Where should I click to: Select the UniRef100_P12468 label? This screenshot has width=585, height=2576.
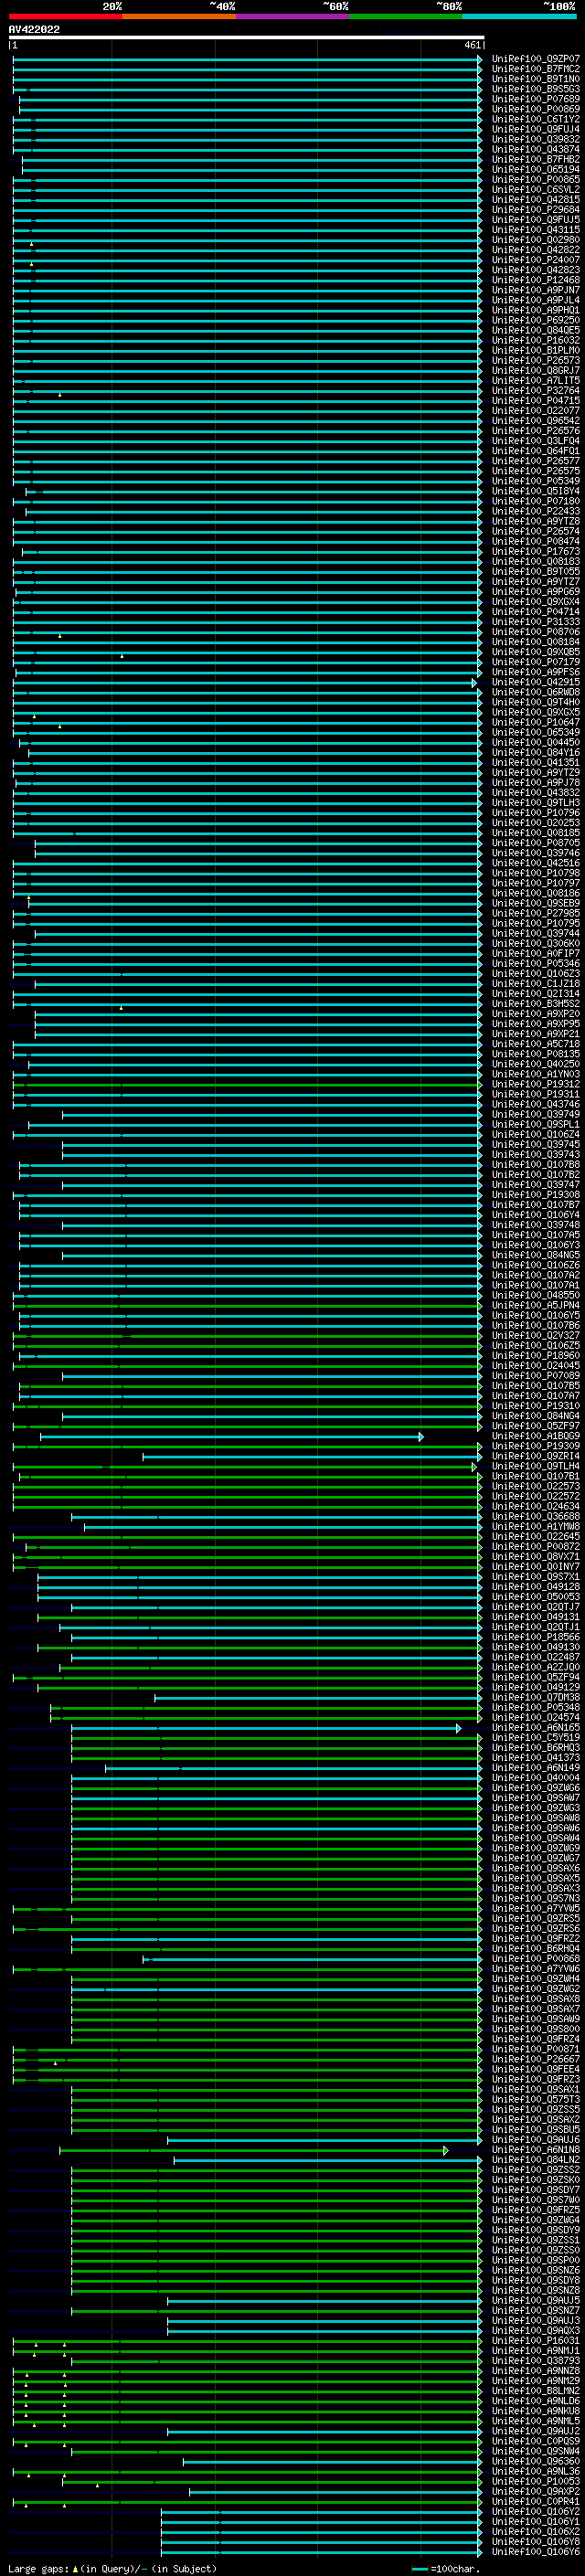[535, 280]
